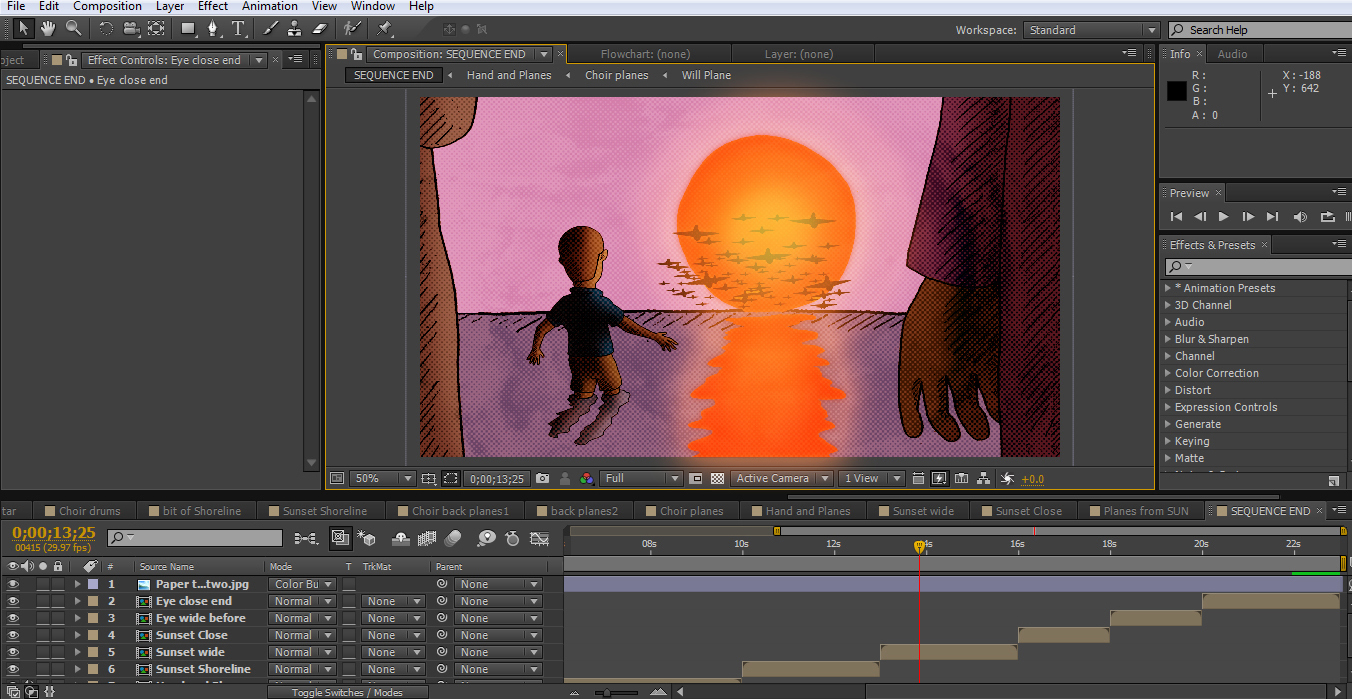Select the Zoom magnifier tool

(73, 29)
